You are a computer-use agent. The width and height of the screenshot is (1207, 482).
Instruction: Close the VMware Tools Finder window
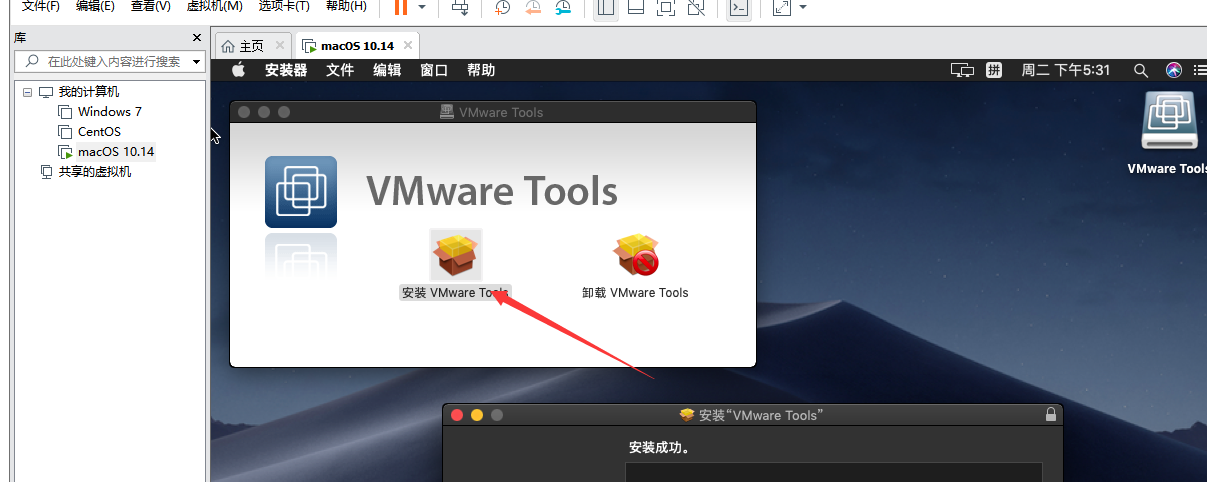click(244, 112)
